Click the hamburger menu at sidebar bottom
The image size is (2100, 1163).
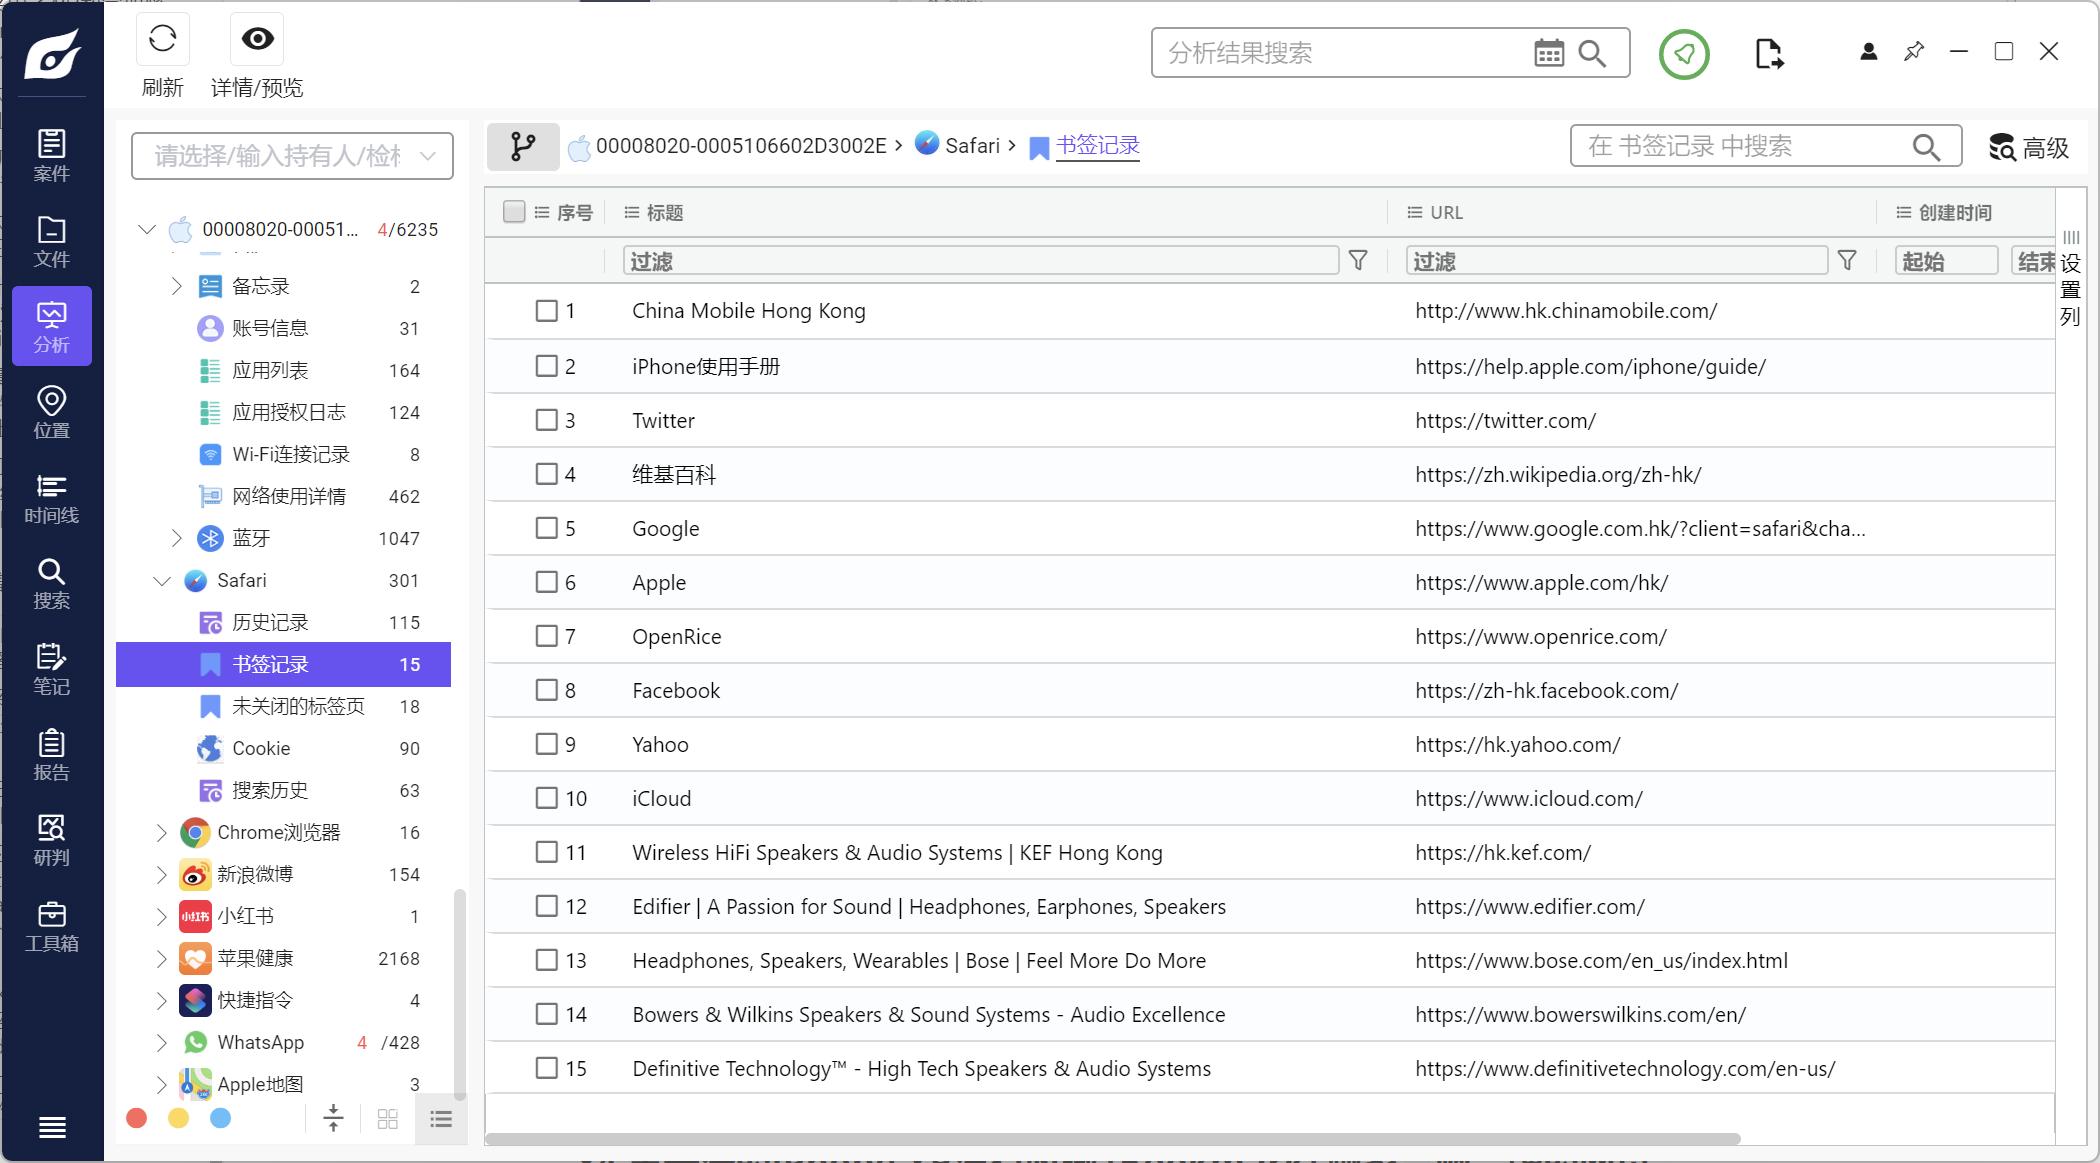tap(52, 1127)
